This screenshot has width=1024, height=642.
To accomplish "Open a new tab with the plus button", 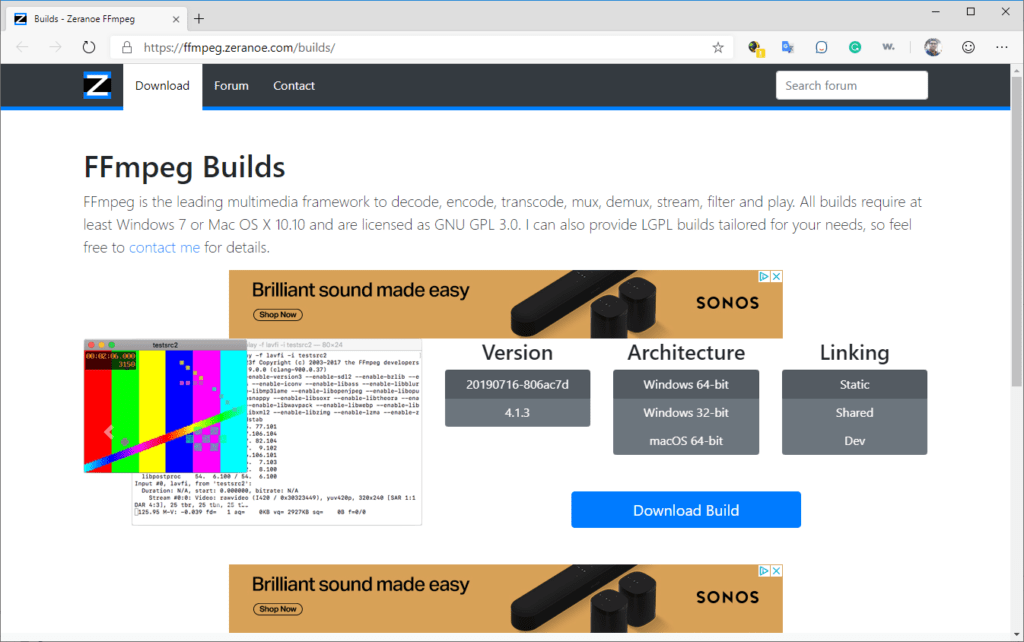I will tap(199, 19).
